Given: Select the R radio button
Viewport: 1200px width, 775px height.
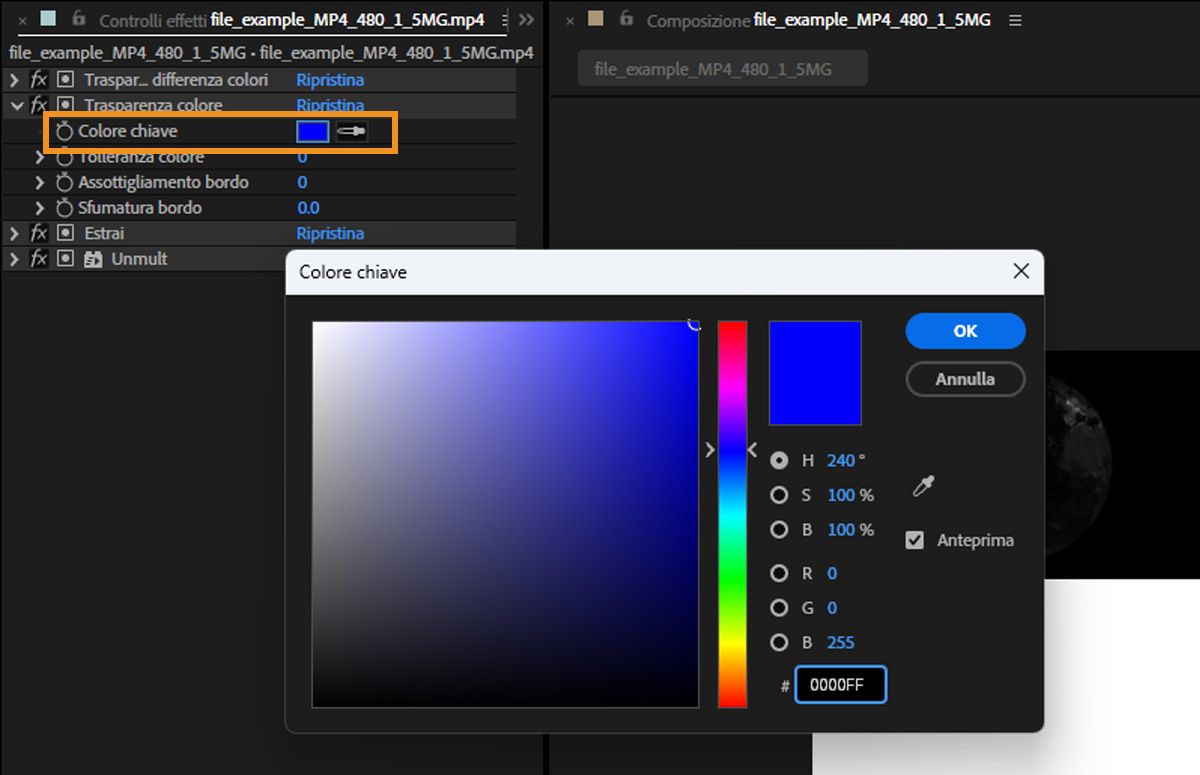Looking at the screenshot, I should pos(780,573).
